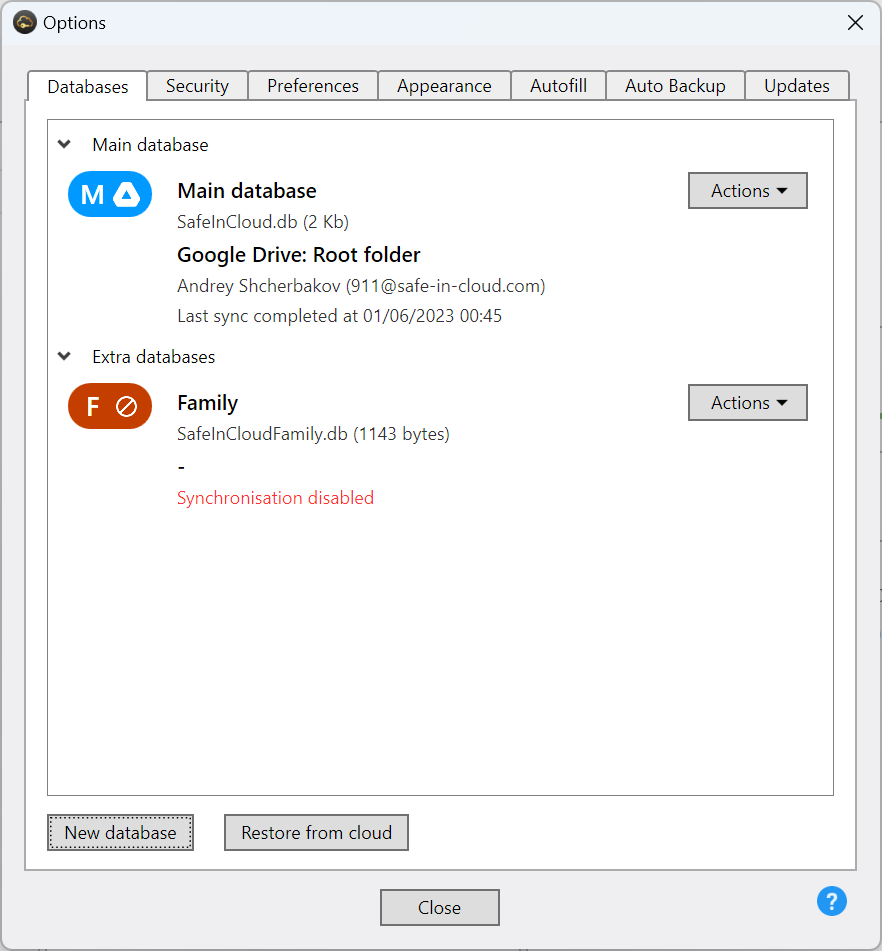882x951 pixels.
Task: Click the Extra databases section heading
Action: point(153,357)
